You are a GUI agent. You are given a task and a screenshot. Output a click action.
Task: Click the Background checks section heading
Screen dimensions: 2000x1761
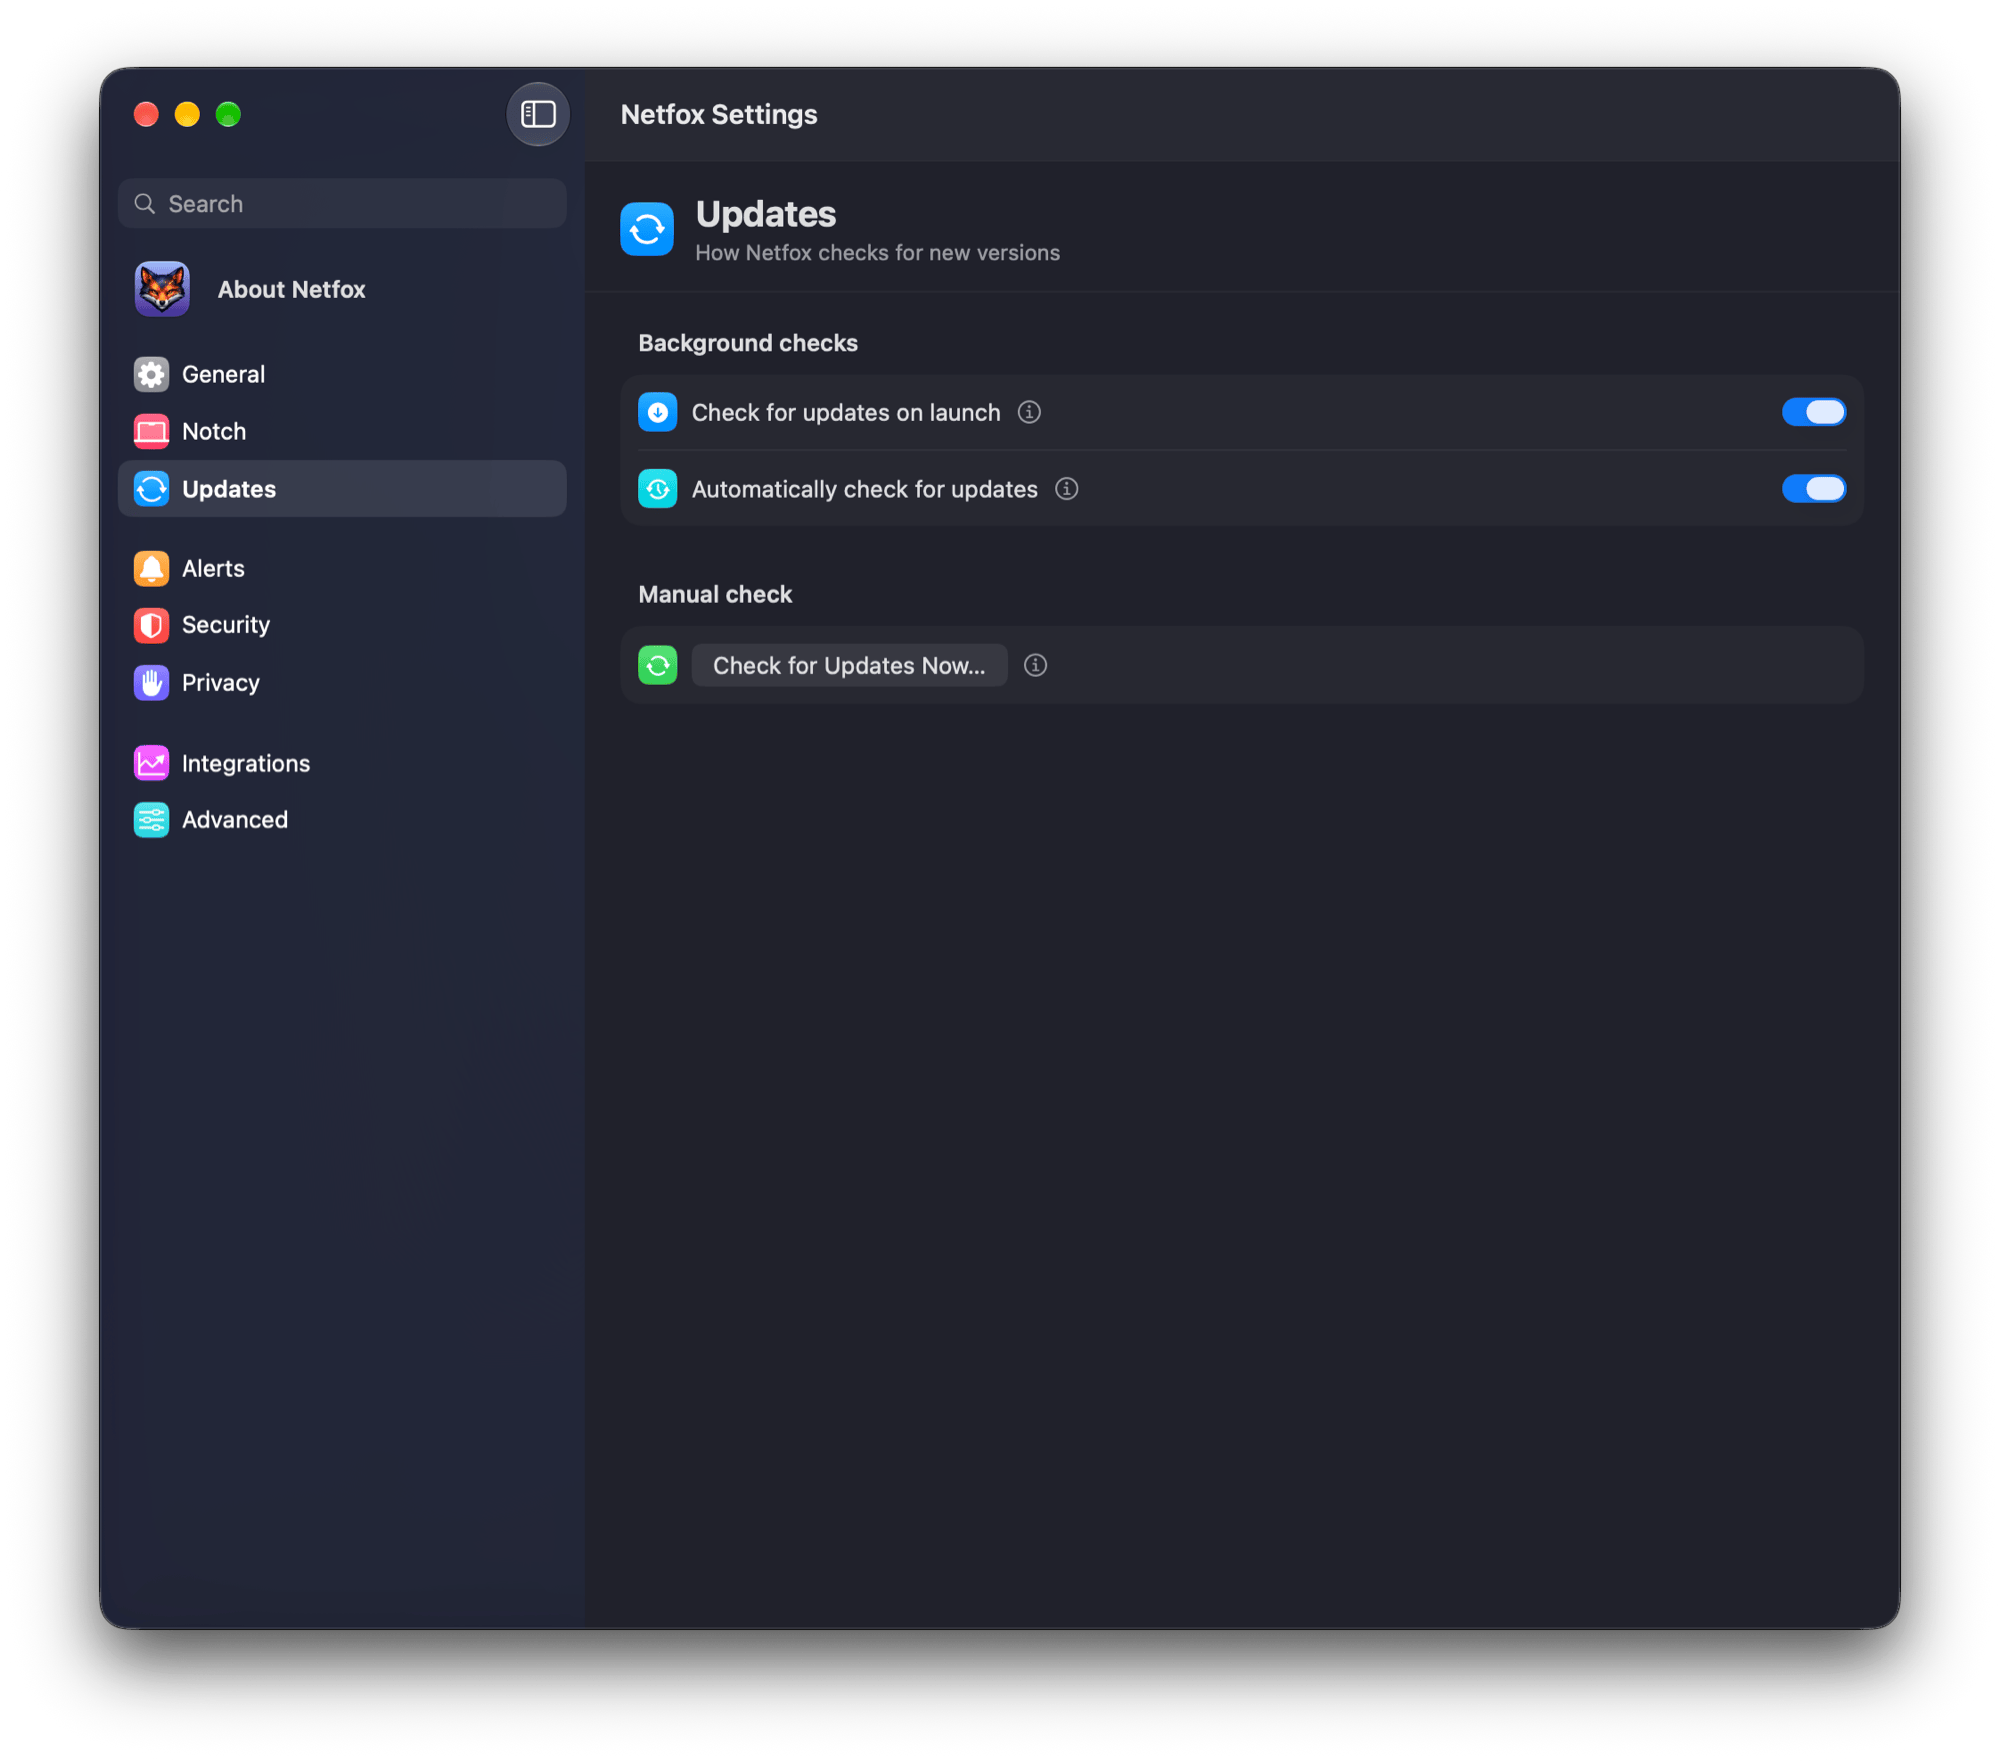point(748,343)
